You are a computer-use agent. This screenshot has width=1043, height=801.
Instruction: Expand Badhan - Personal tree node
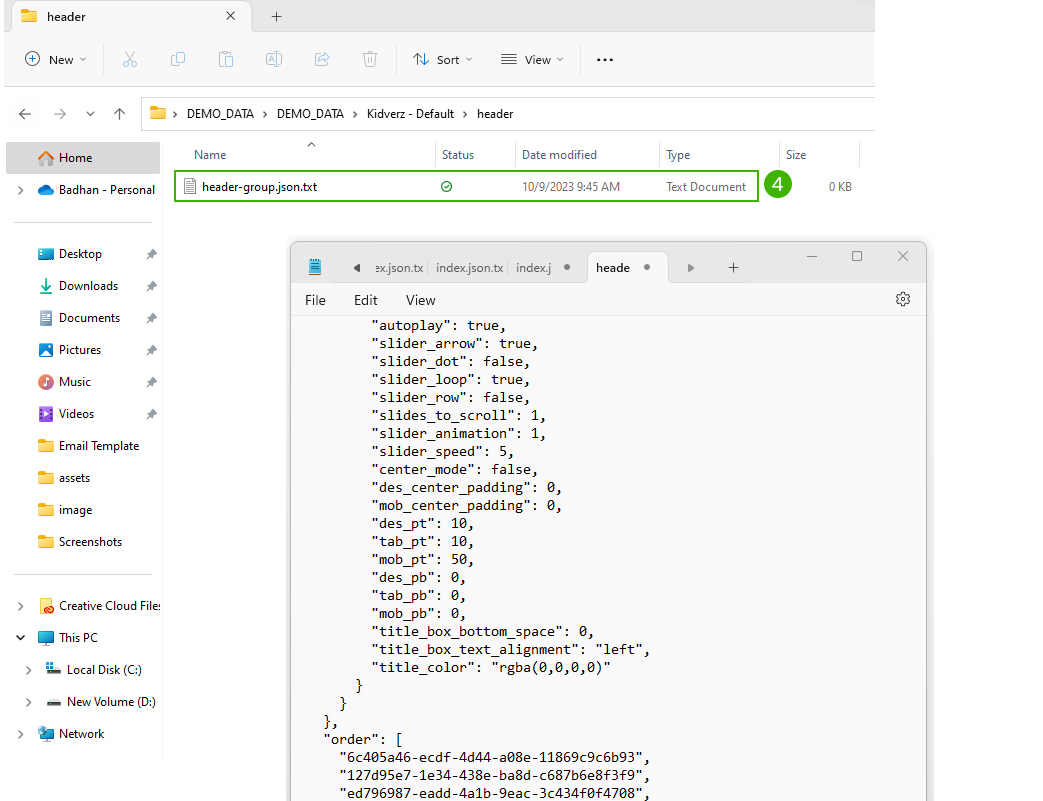pos(21,190)
